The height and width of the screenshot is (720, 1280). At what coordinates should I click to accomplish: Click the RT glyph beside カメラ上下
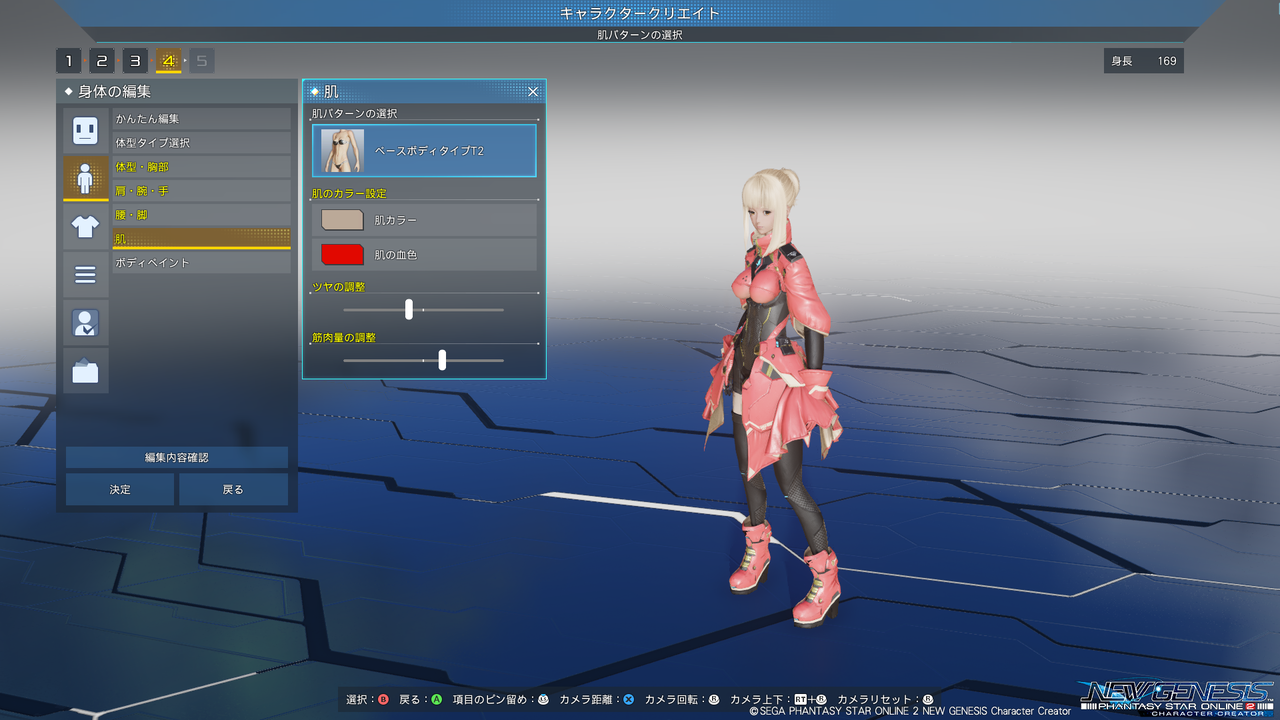coord(801,700)
